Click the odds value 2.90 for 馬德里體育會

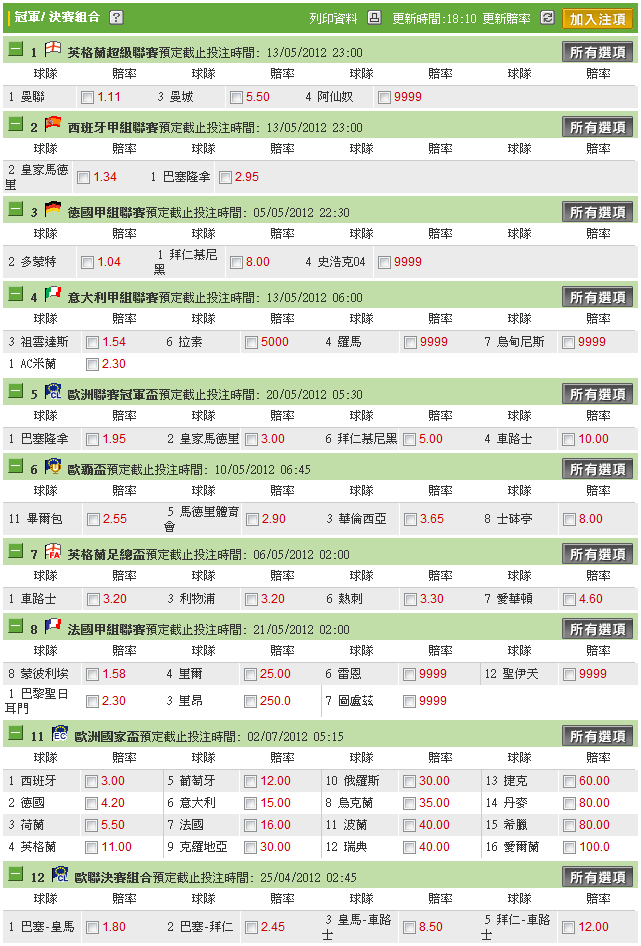click(273, 519)
